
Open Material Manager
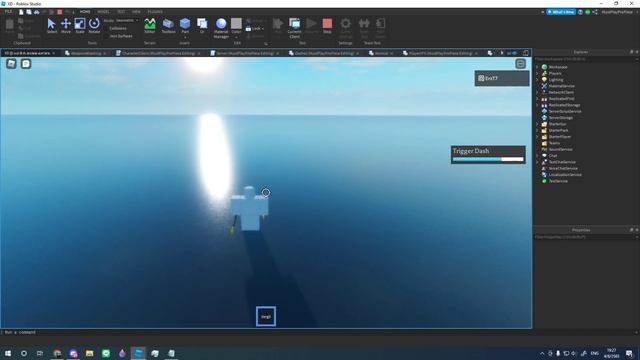(221, 28)
